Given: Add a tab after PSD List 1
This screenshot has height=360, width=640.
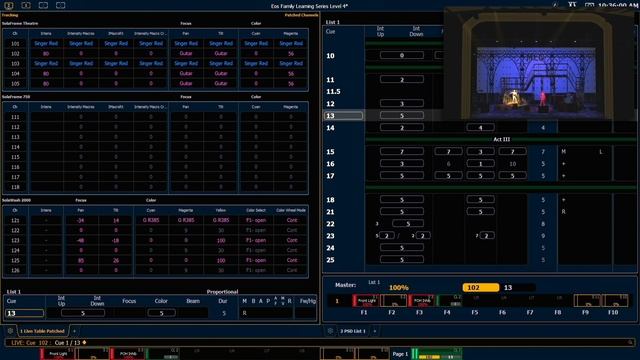Looking at the screenshot, I should coord(375,331).
